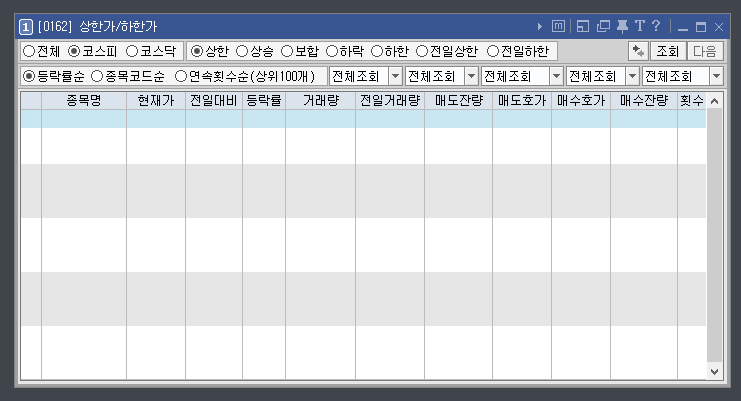
Task: Sort by 종목코드순 radio option
Action: click(128, 76)
